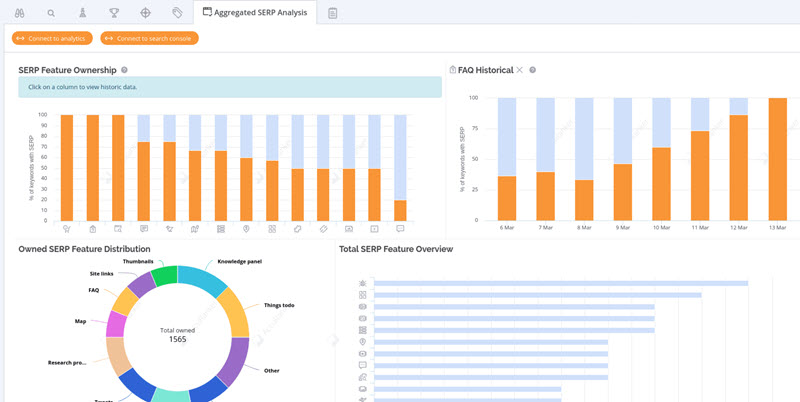Open the chess piece competitors tab
The height and width of the screenshot is (402, 800).
[82, 13]
